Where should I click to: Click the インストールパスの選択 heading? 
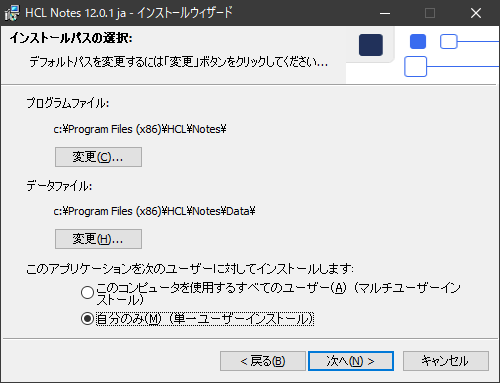click(71, 38)
